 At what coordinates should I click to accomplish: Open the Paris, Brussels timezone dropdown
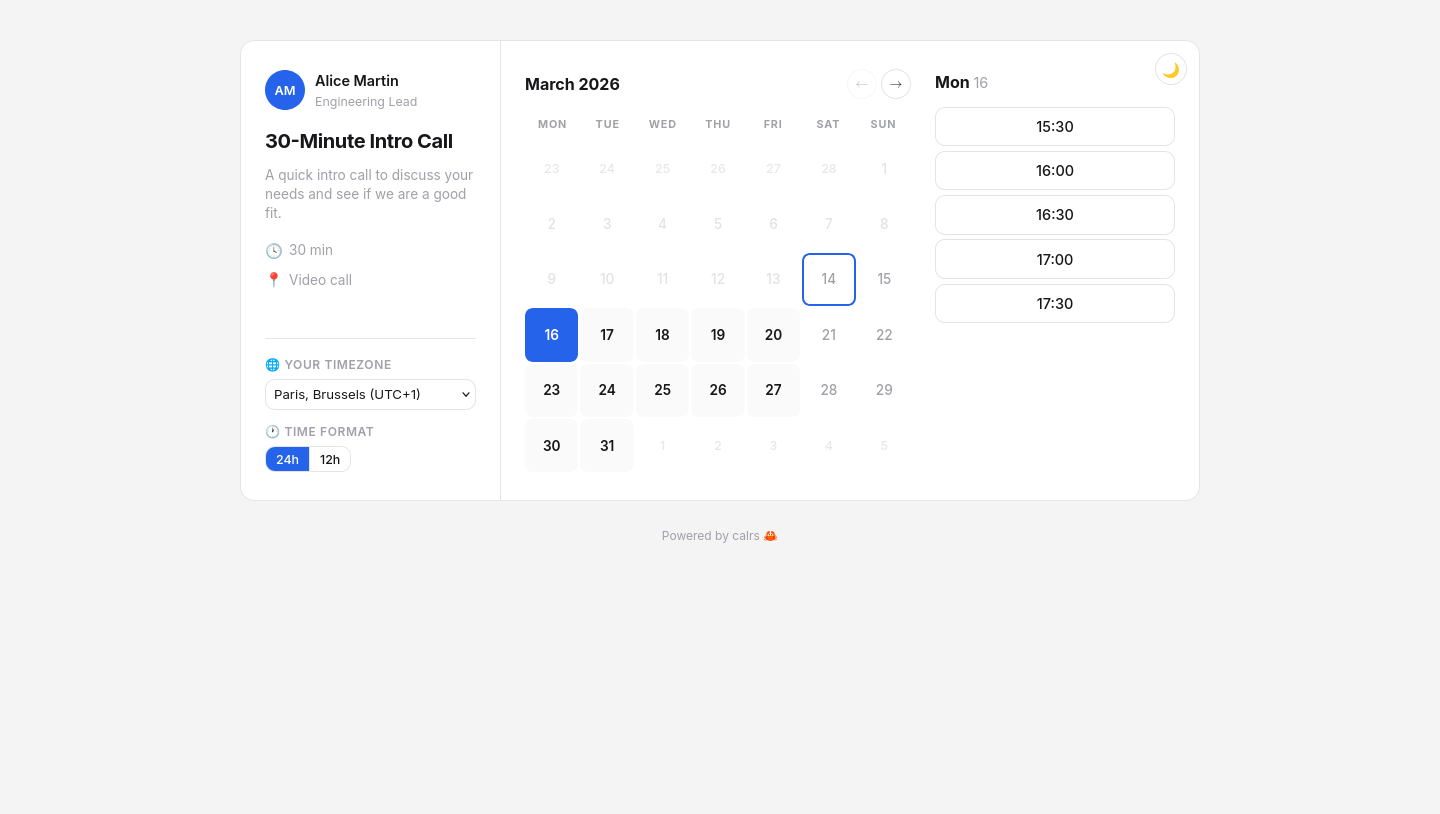click(x=370, y=394)
